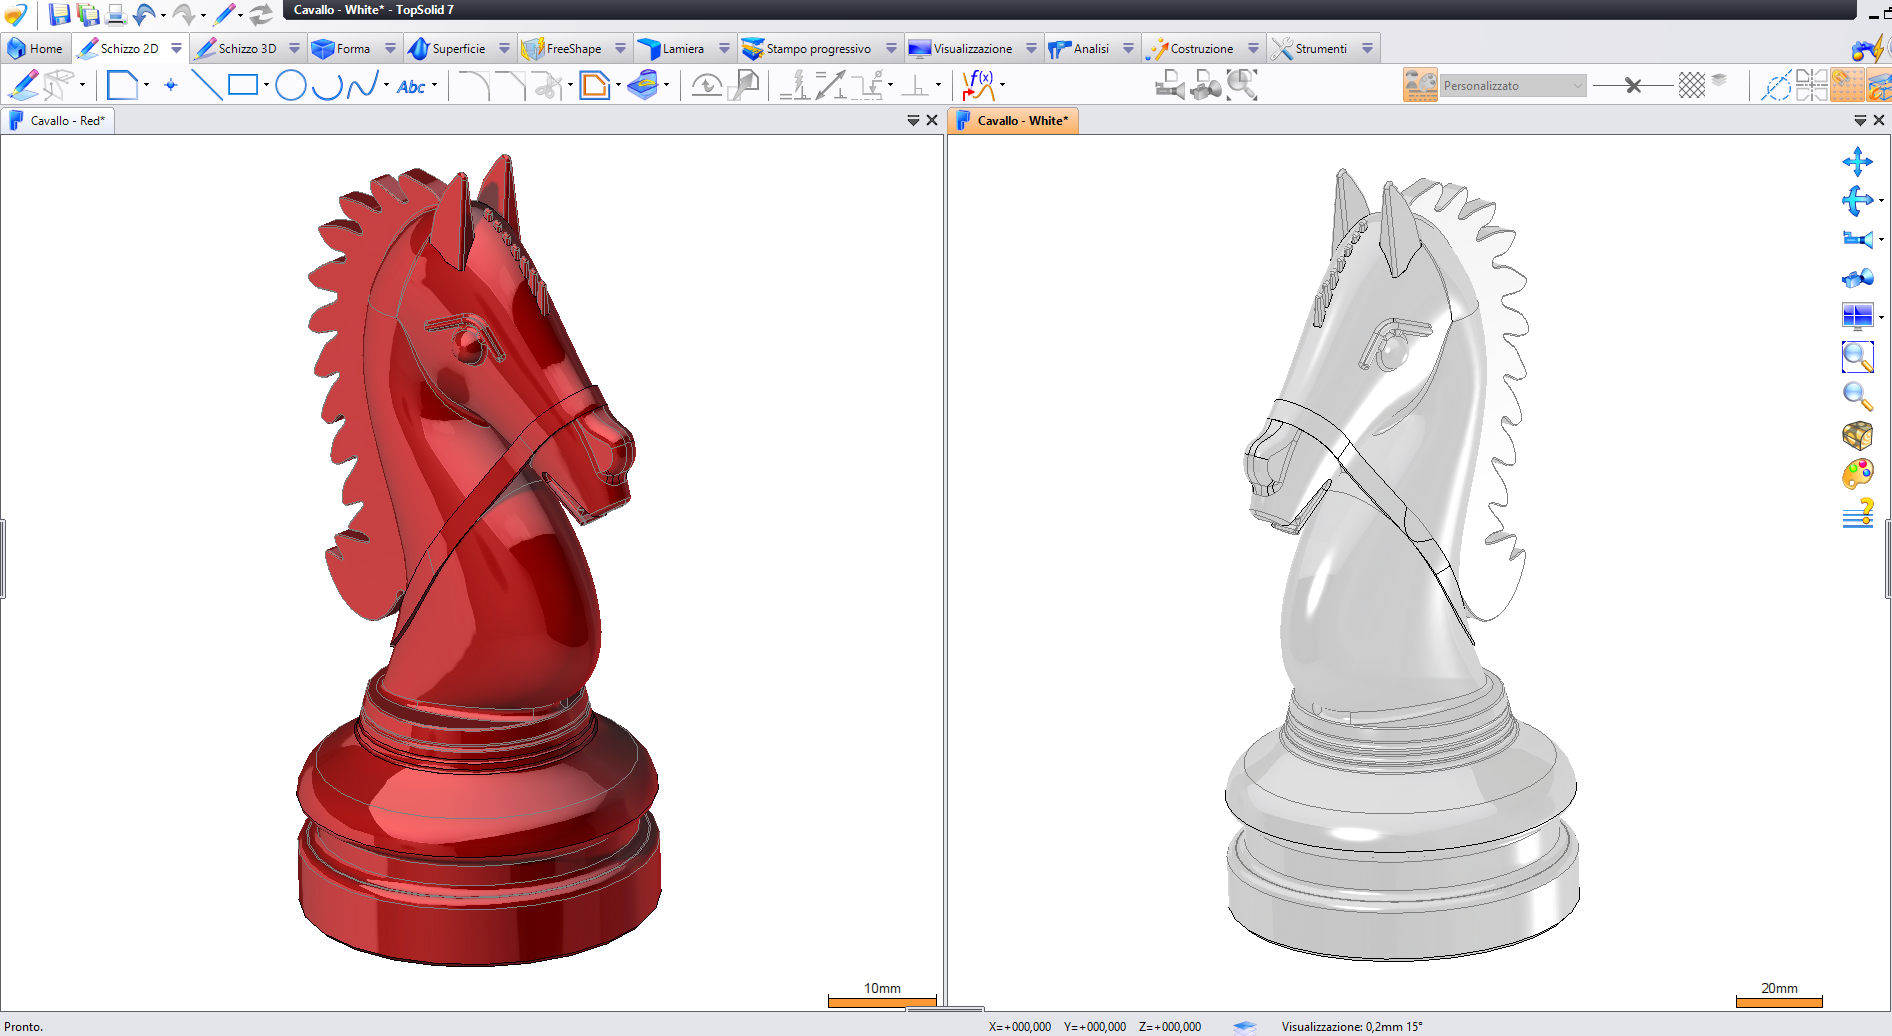Toggle the attributes palette button beside Personalizzato
Image resolution: width=1892 pixels, height=1036 pixels.
coord(1420,85)
